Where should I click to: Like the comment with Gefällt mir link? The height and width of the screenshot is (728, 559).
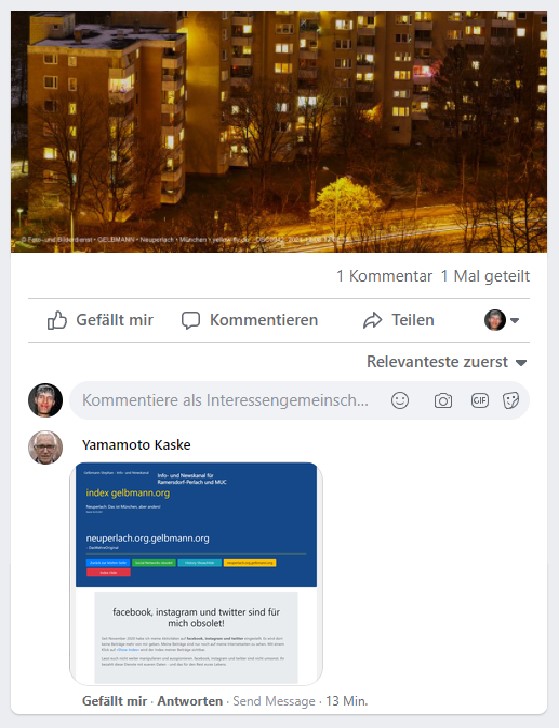[114, 701]
